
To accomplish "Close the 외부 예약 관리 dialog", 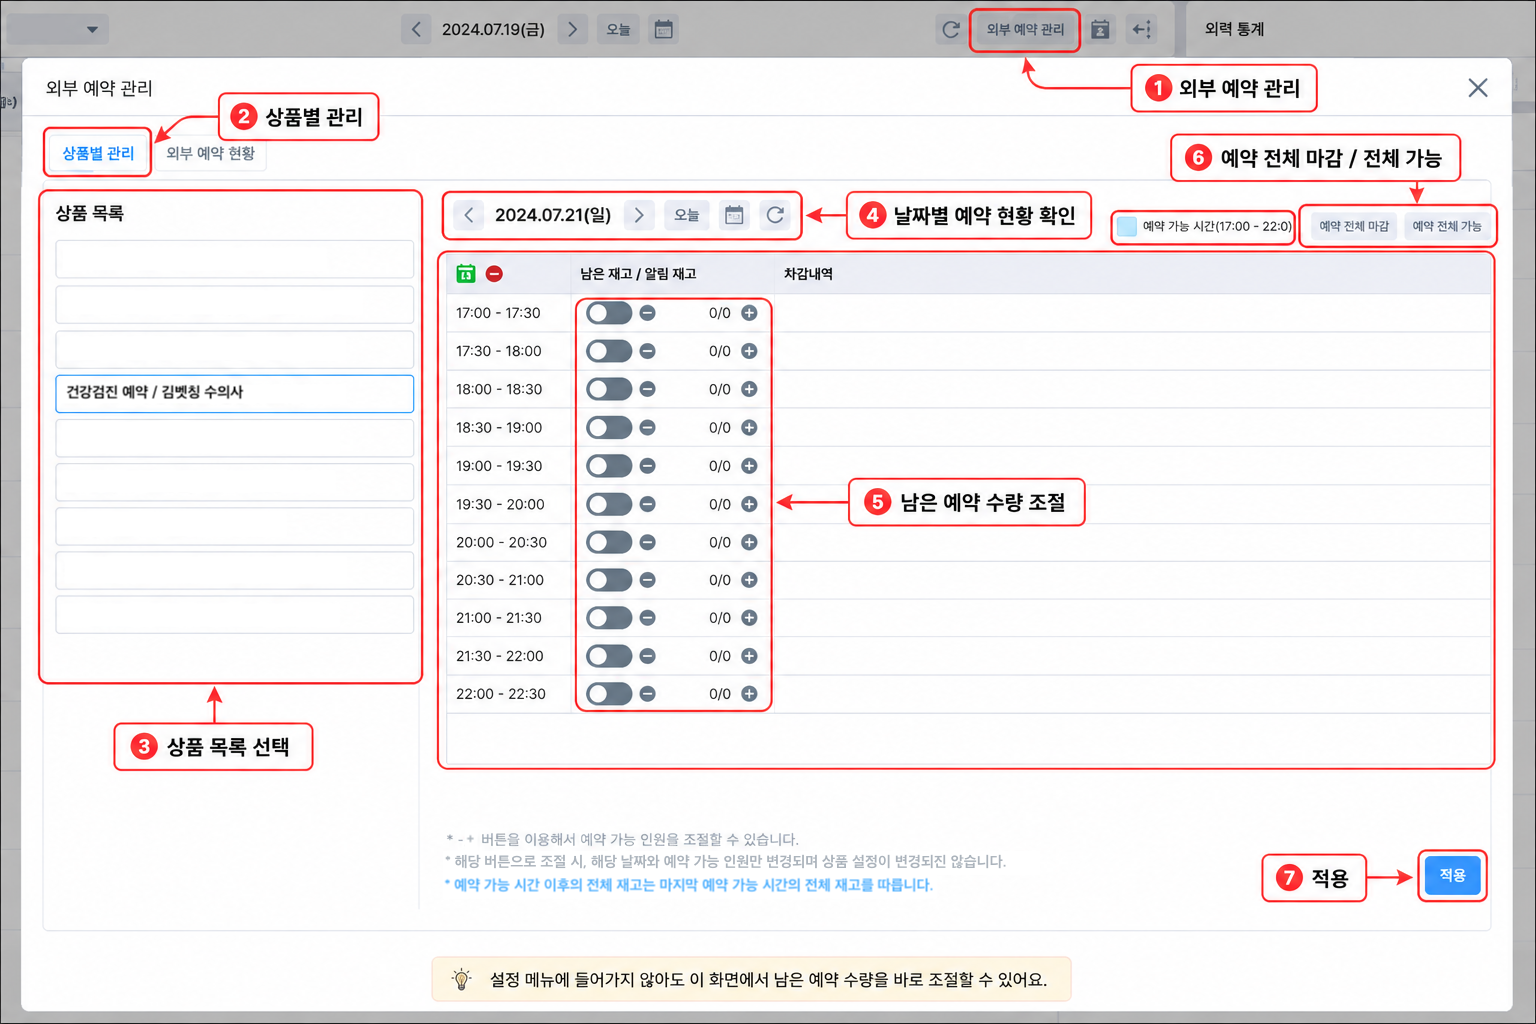I will tap(1477, 88).
